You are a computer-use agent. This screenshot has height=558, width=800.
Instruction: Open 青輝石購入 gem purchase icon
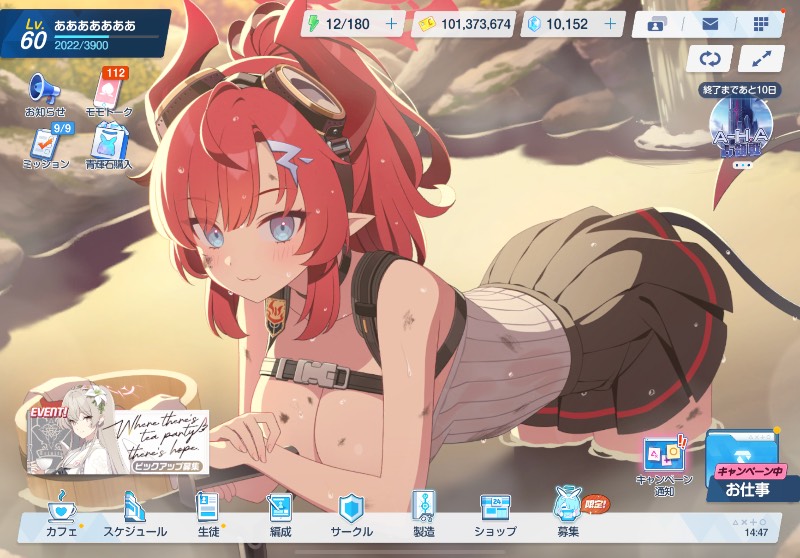click(109, 146)
